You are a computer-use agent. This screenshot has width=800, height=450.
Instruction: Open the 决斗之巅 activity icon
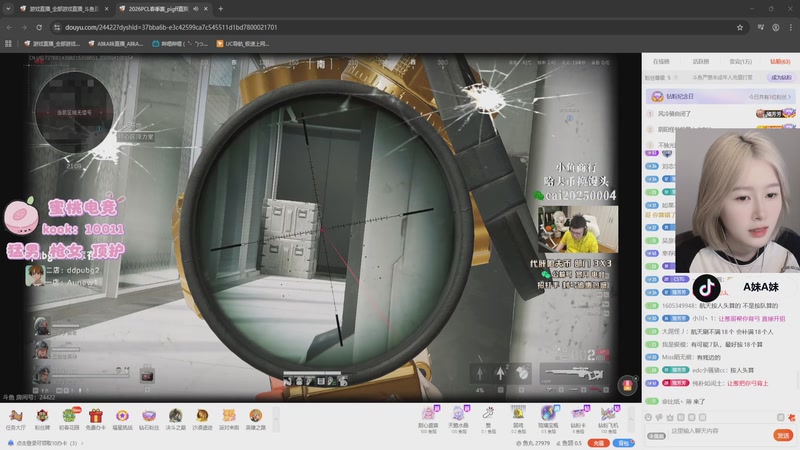(x=176, y=419)
